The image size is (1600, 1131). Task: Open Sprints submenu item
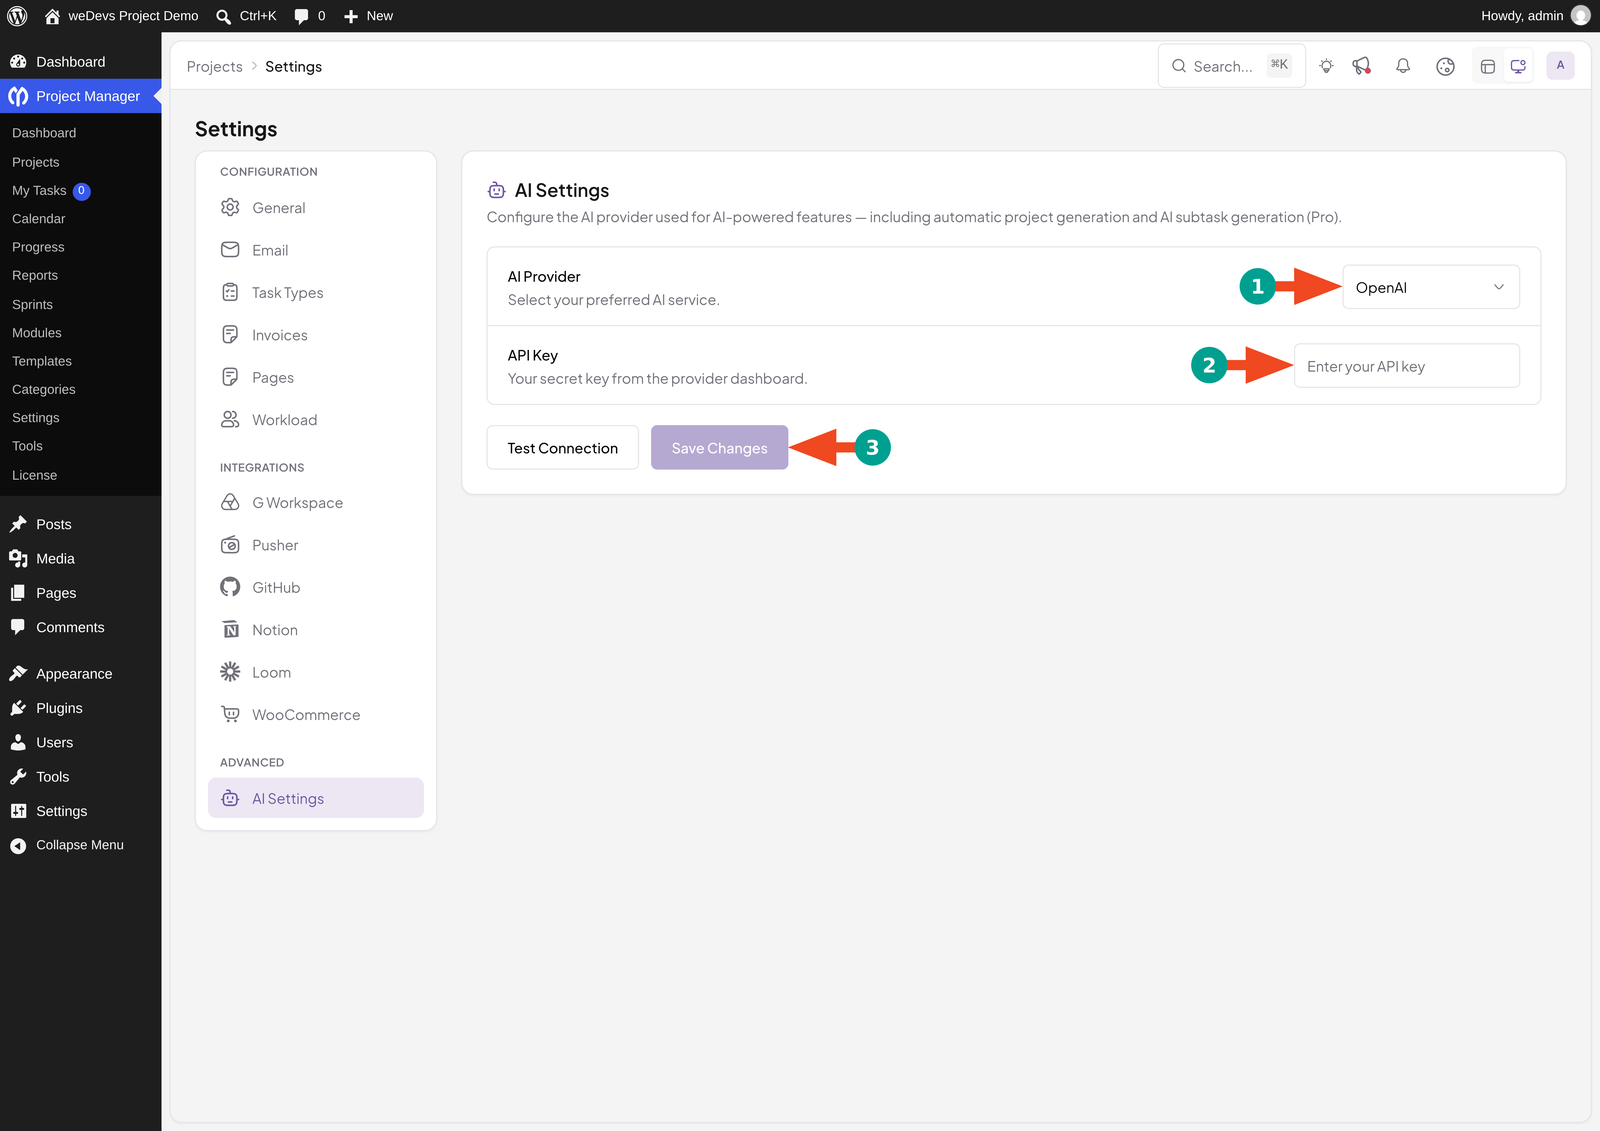tap(33, 305)
